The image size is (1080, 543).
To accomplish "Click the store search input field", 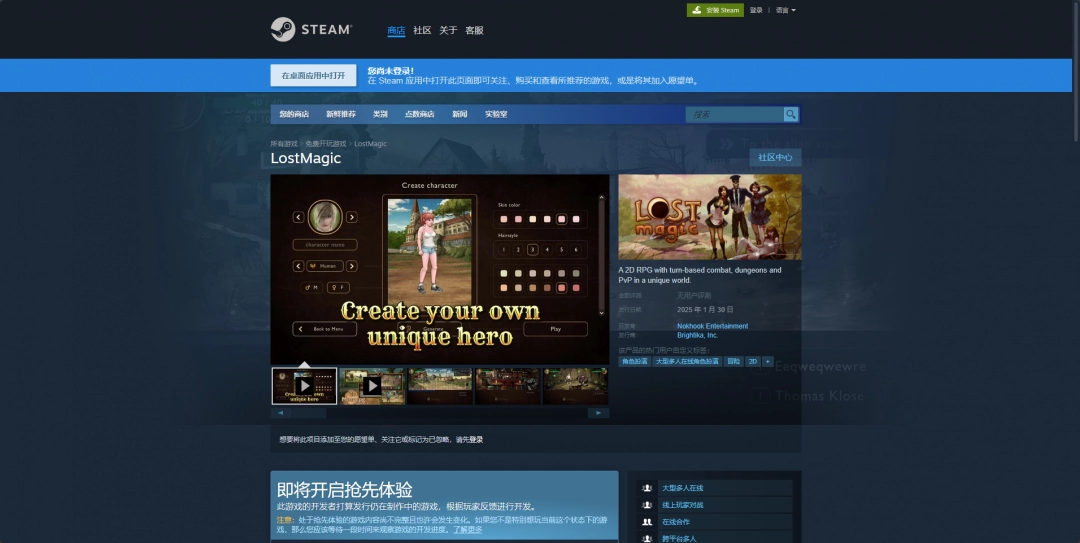I will click(x=735, y=114).
